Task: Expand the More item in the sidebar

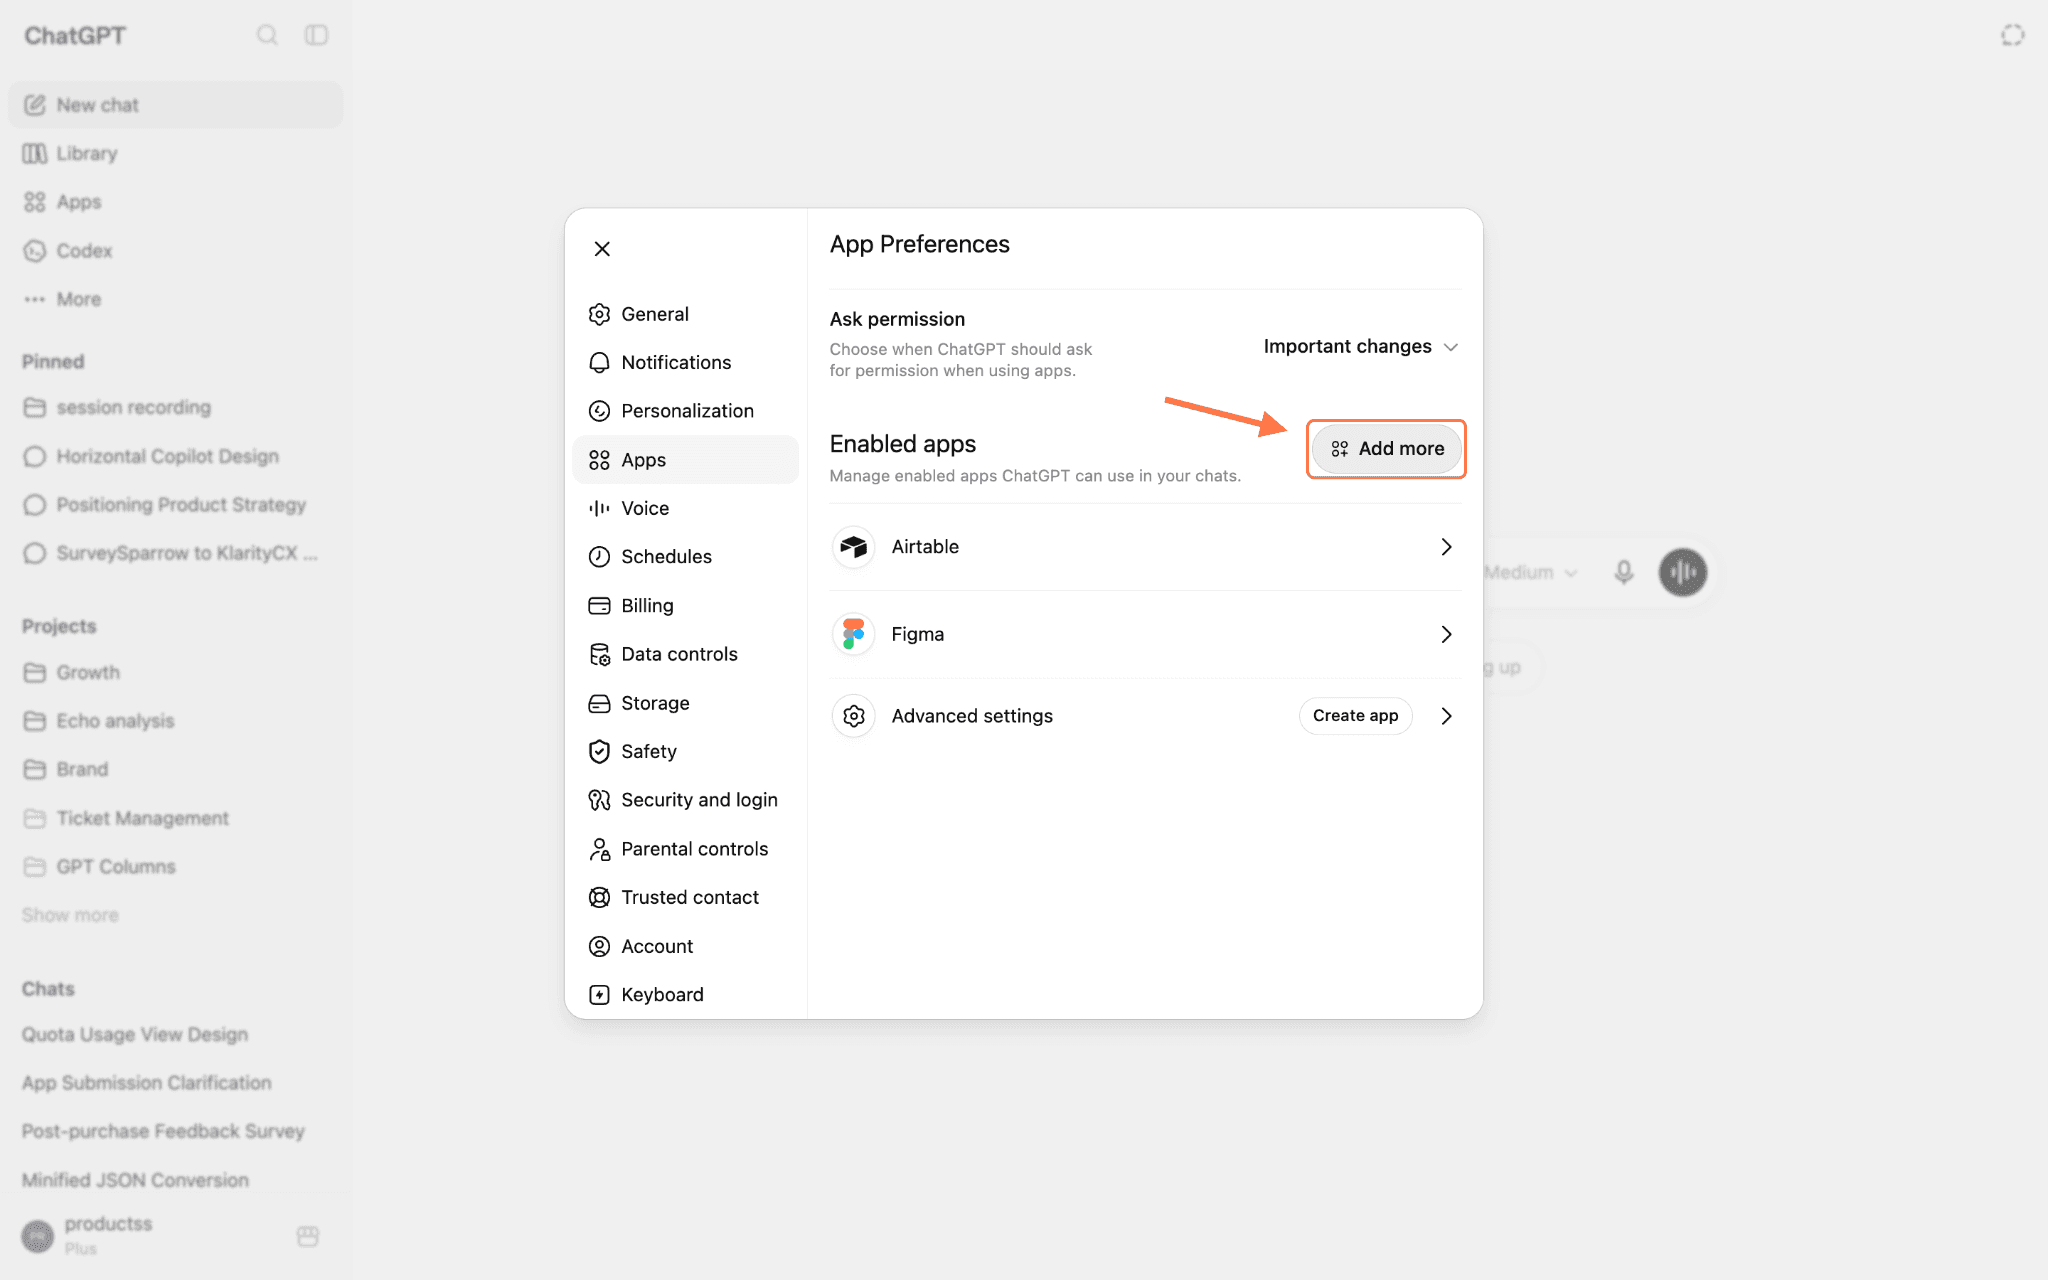Action: [x=175, y=299]
